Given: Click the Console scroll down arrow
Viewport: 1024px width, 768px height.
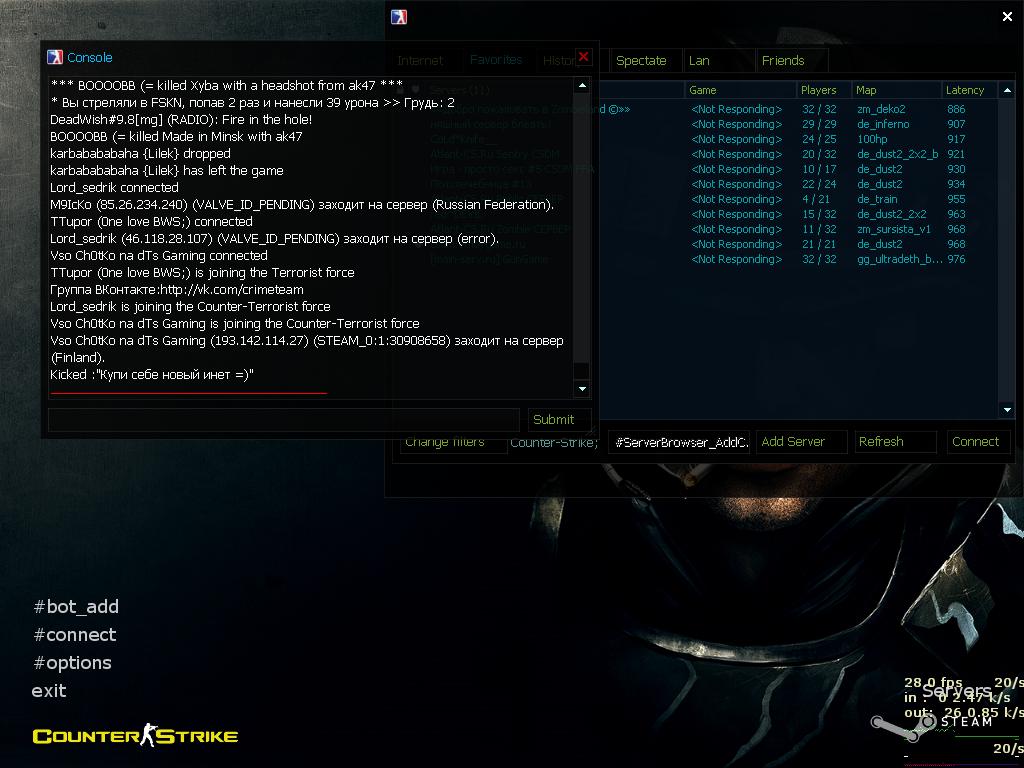Looking at the screenshot, I should 582,389.
